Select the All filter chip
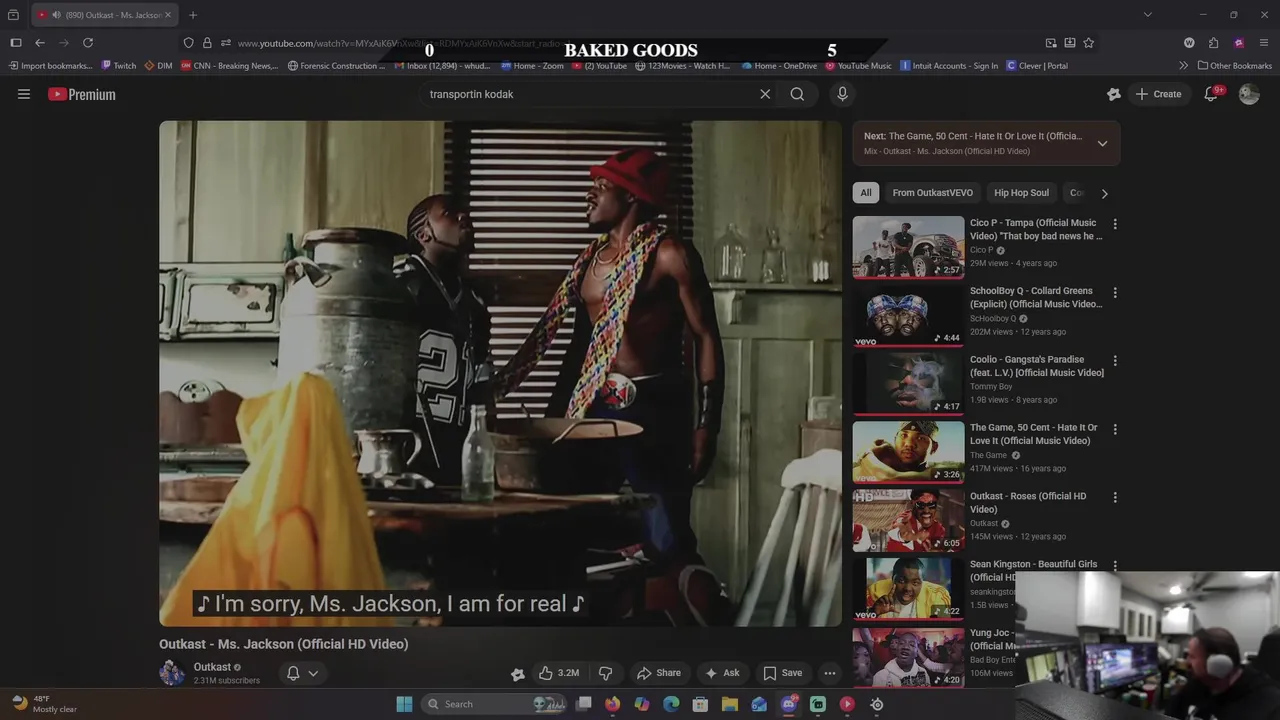The height and width of the screenshot is (720, 1280). pyautogui.click(x=866, y=193)
